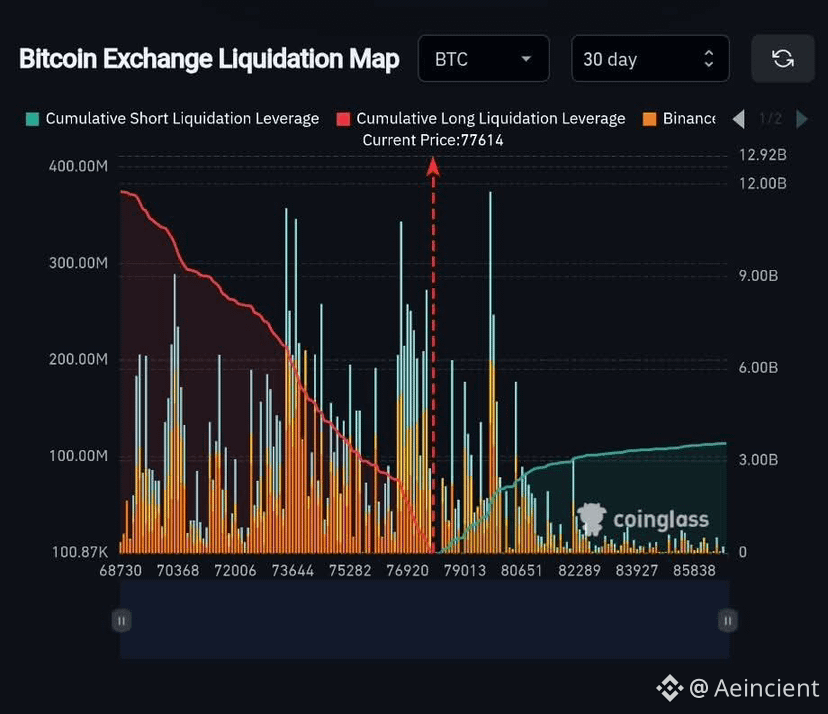
Task: Go to next legend page arrow
Action: point(801,119)
